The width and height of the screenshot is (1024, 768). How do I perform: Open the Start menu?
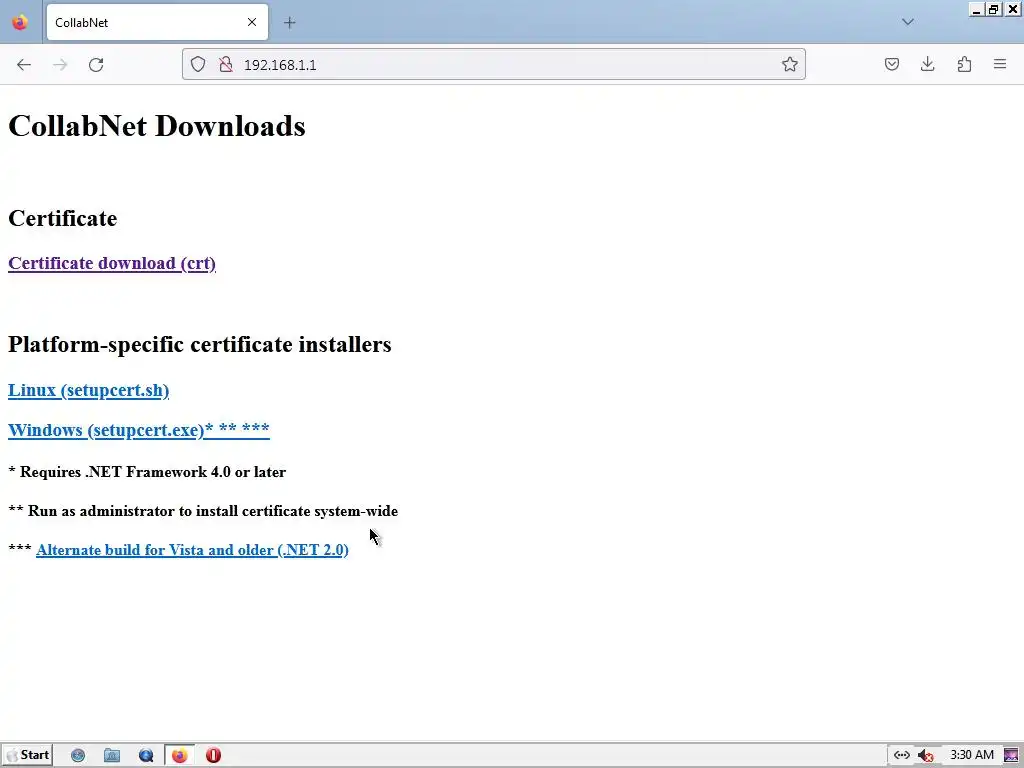coord(27,755)
